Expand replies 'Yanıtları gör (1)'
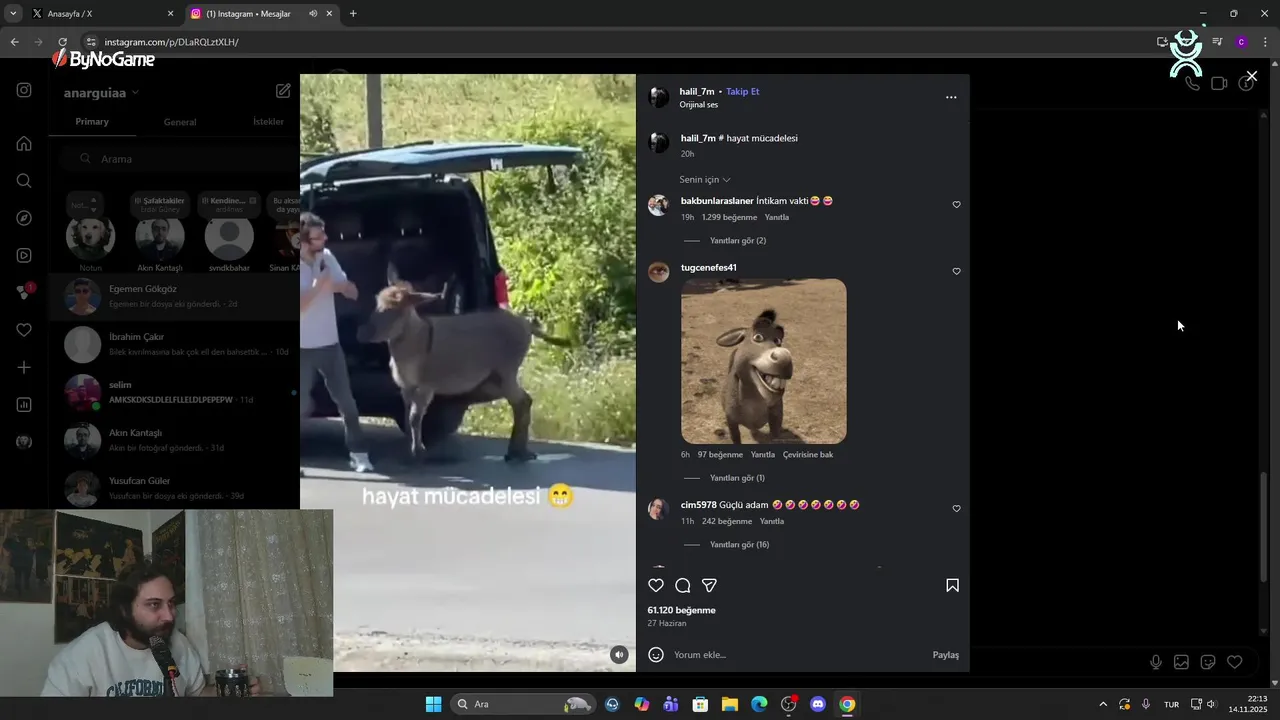The height and width of the screenshot is (720, 1280). coord(737,478)
